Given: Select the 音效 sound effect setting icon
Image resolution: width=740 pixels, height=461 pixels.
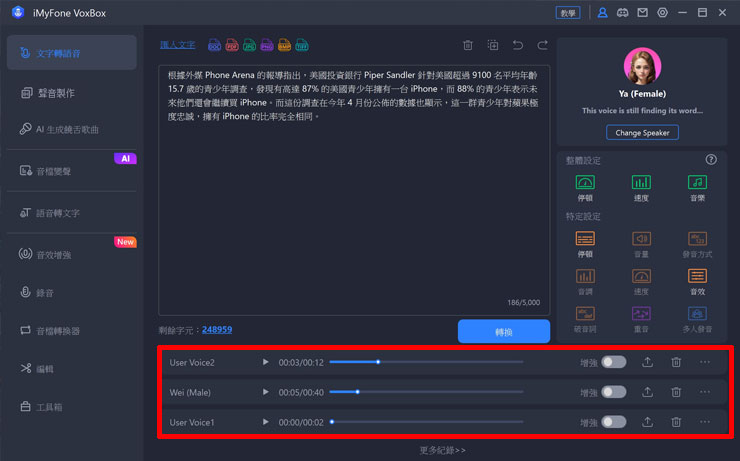Looking at the screenshot, I should tap(697, 282).
